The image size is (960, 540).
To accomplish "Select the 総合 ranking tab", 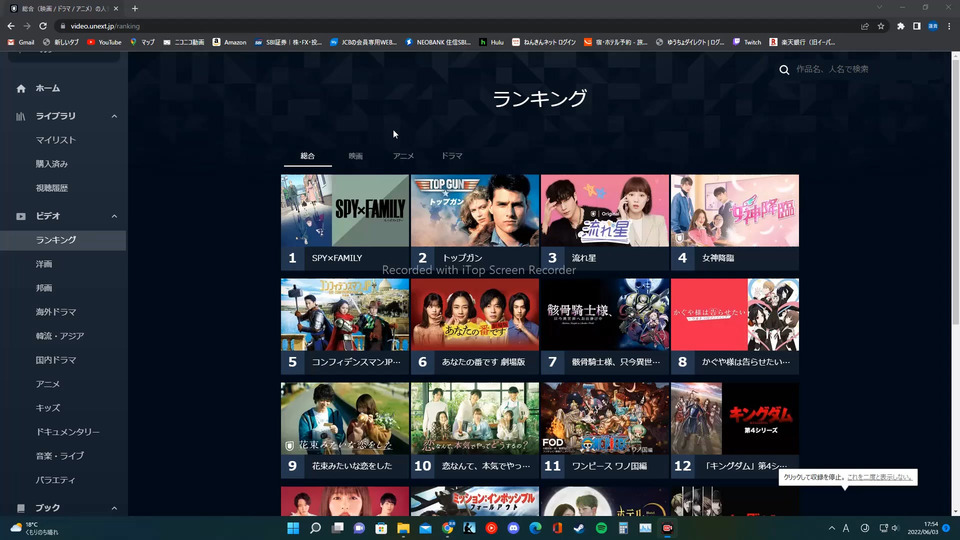I will 307,156.
